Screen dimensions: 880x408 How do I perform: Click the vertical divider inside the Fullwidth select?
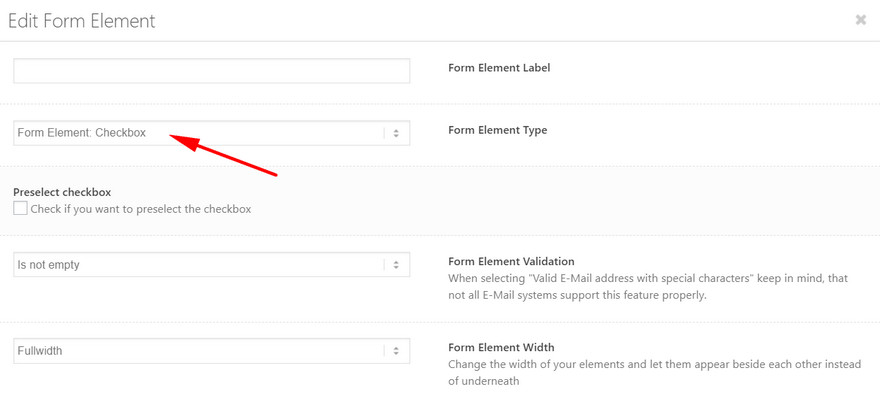(x=384, y=351)
